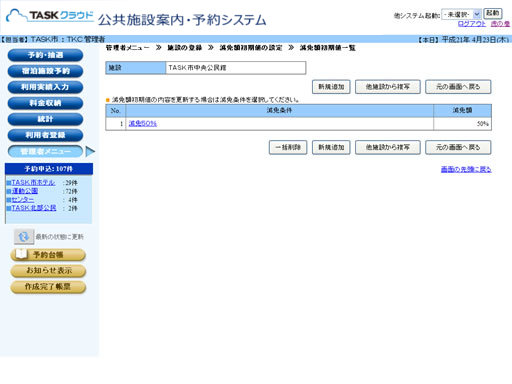512x384 pixels.
Task: Open the 利用者登録 menu
Action: pyautogui.click(x=45, y=135)
